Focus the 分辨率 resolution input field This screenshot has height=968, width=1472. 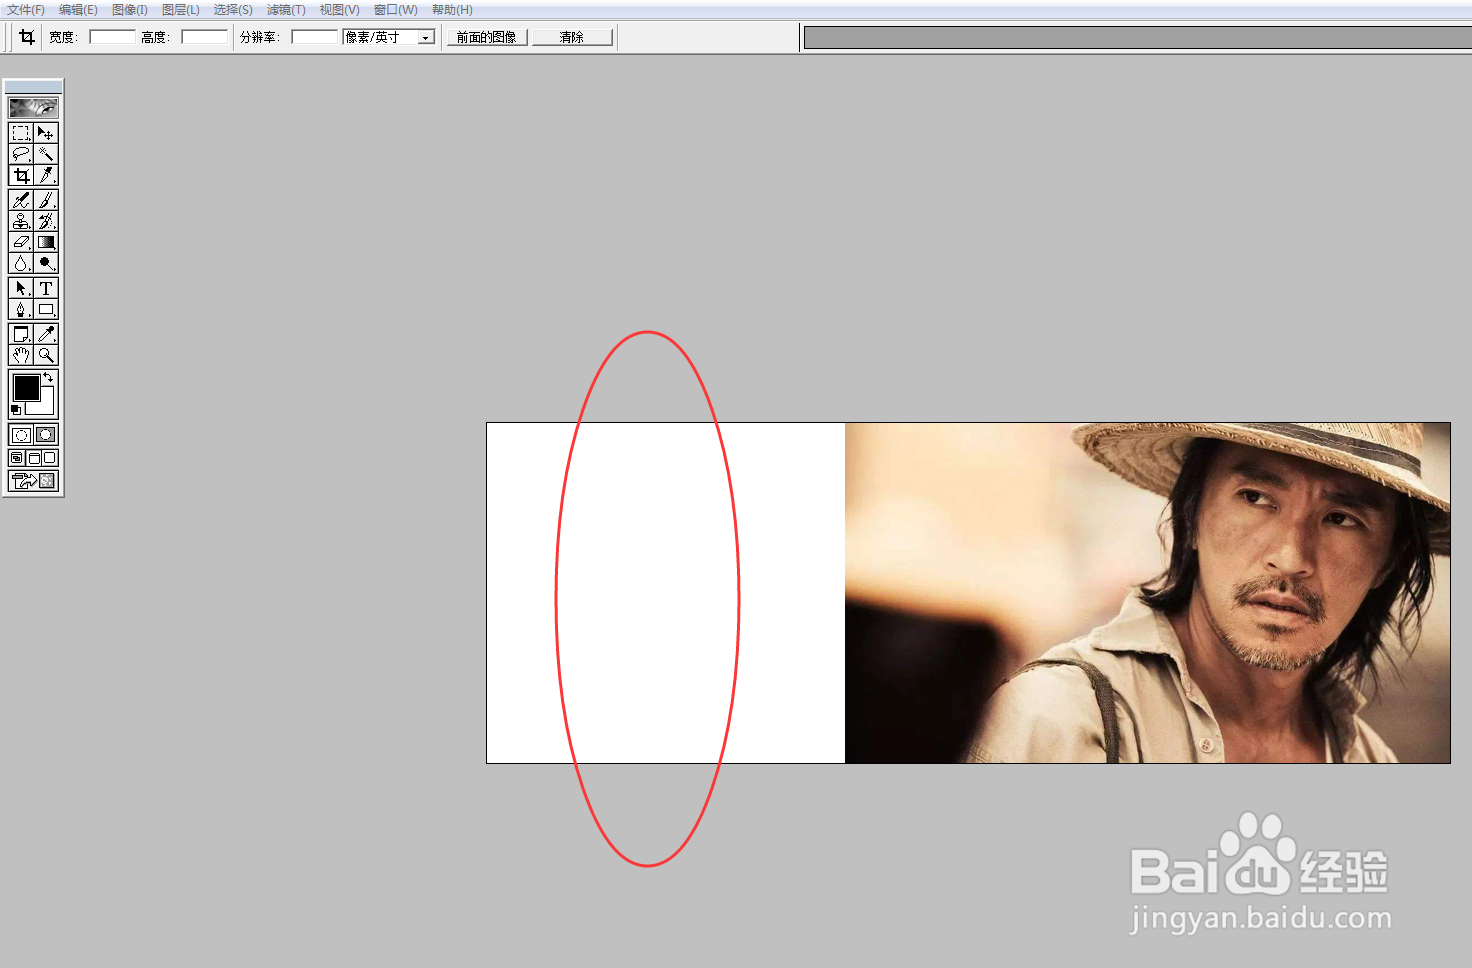coord(315,37)
